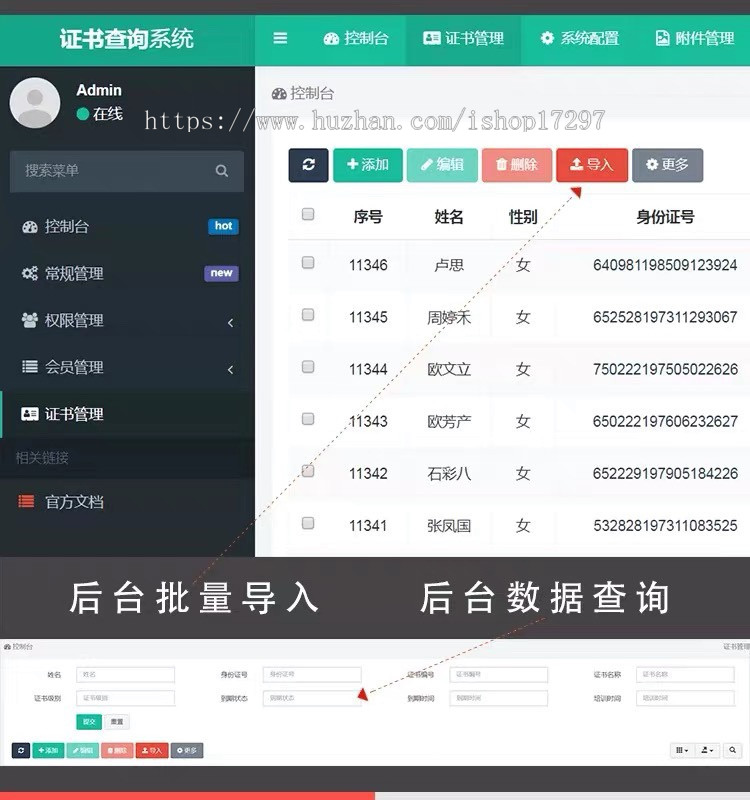Click the 控制台 breadcrumb dashboard icon
750x800 pixels.
coord(279,94)
